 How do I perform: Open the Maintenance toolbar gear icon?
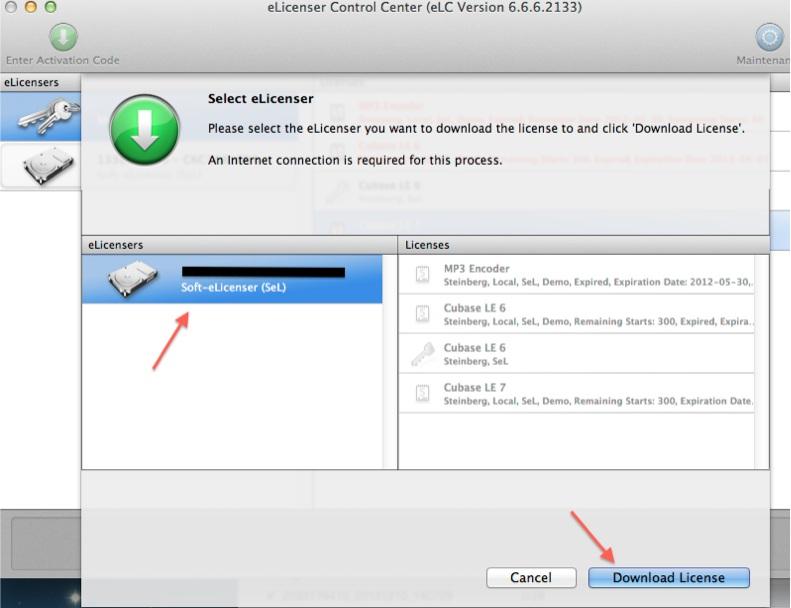tap(769, 37)
